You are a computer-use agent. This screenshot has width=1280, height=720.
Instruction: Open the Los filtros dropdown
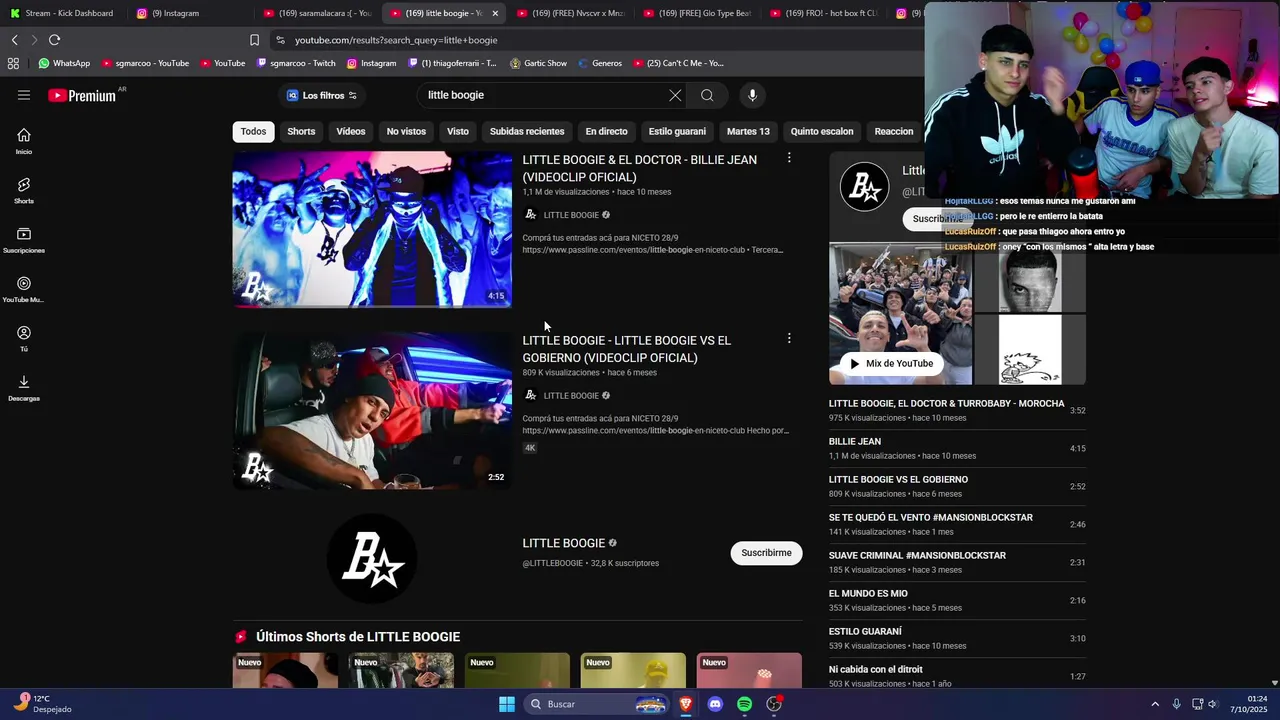pos(322,95)
